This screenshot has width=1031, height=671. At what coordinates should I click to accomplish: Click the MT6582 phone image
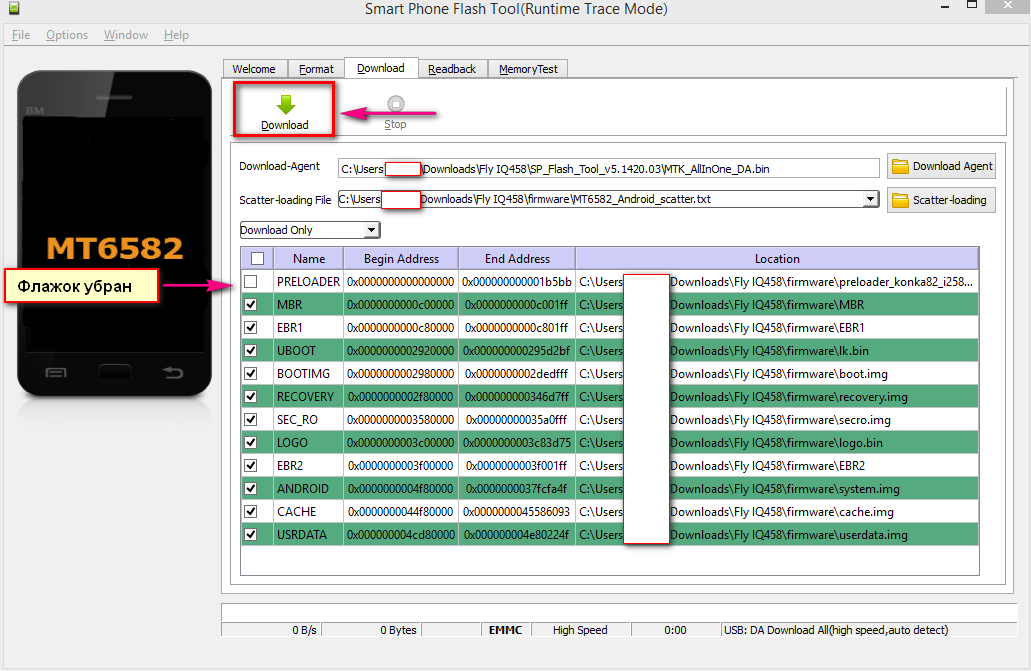114,234
